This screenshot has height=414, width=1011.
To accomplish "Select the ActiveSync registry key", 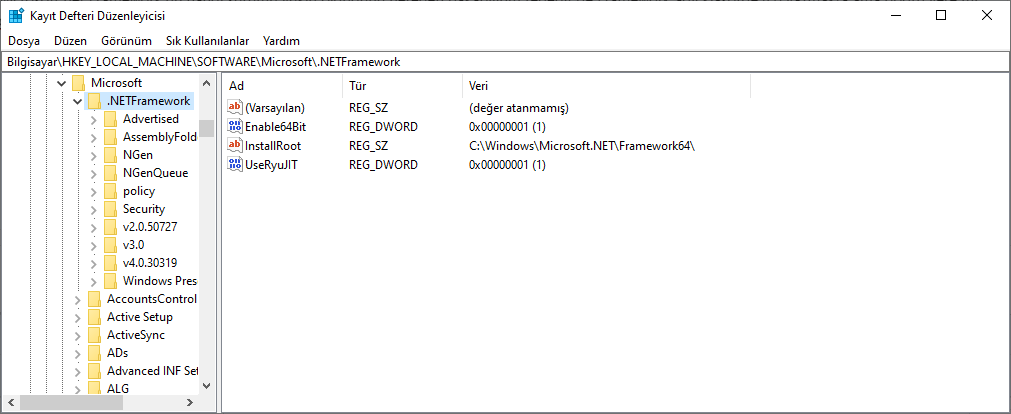I will click(x=136, y=335).
